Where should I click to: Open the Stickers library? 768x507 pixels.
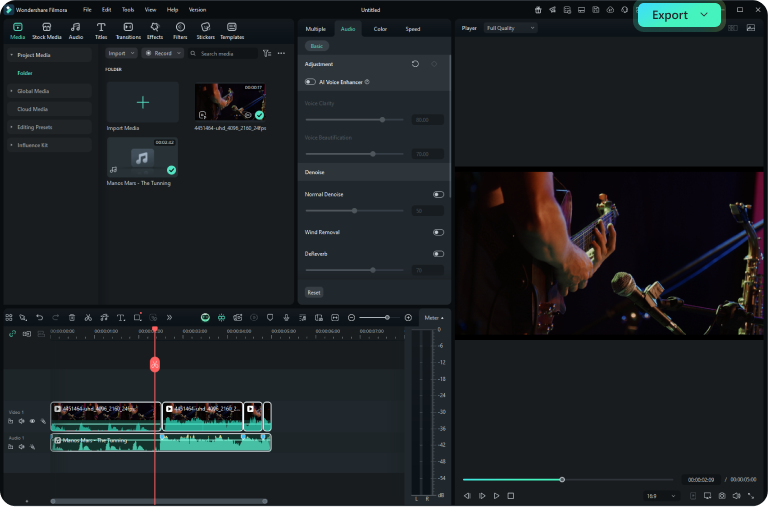click(205, 30)
